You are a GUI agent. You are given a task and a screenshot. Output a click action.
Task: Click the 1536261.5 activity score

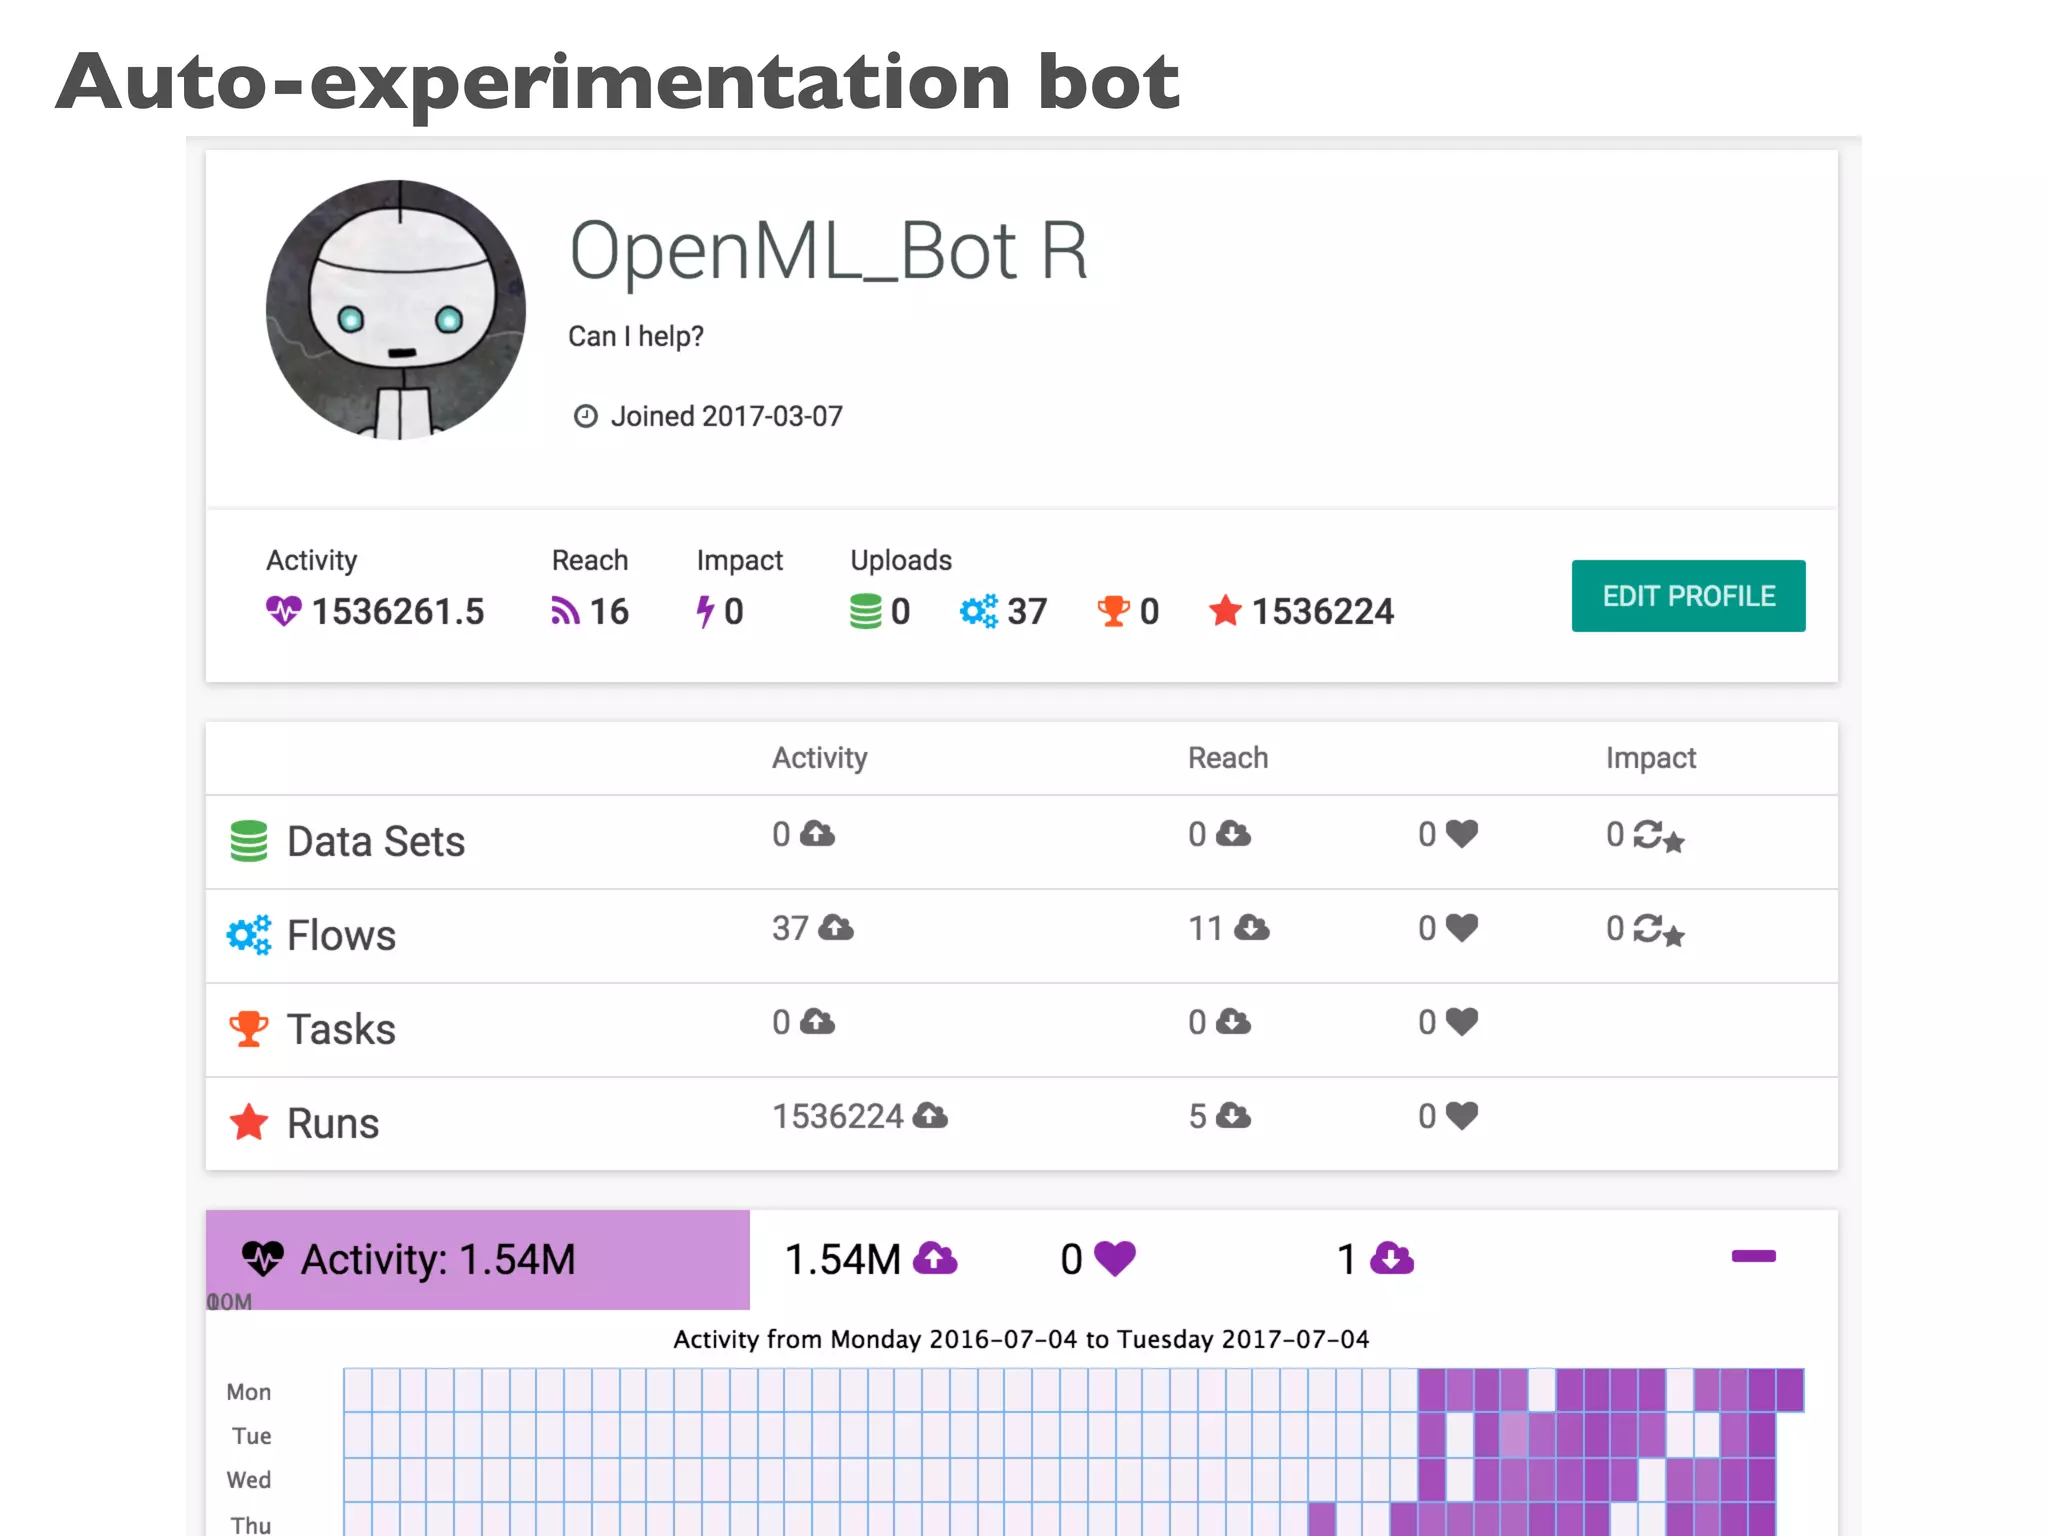tap(398, 611)
